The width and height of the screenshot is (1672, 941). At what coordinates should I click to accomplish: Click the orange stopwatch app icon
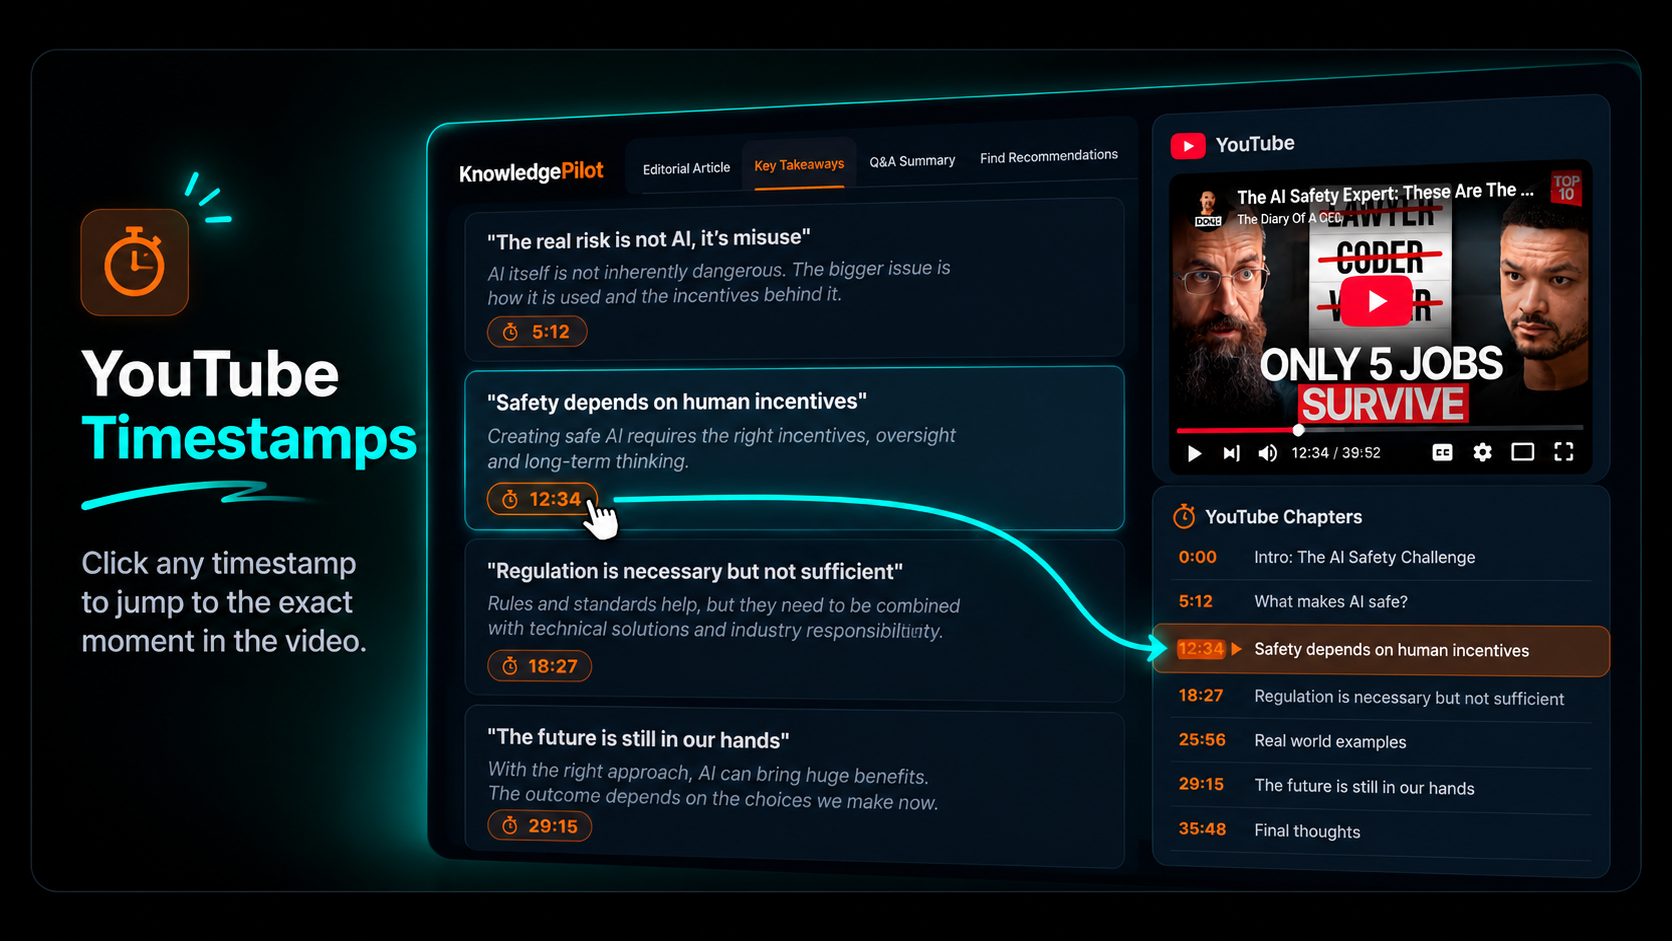(x=135, y=262)
